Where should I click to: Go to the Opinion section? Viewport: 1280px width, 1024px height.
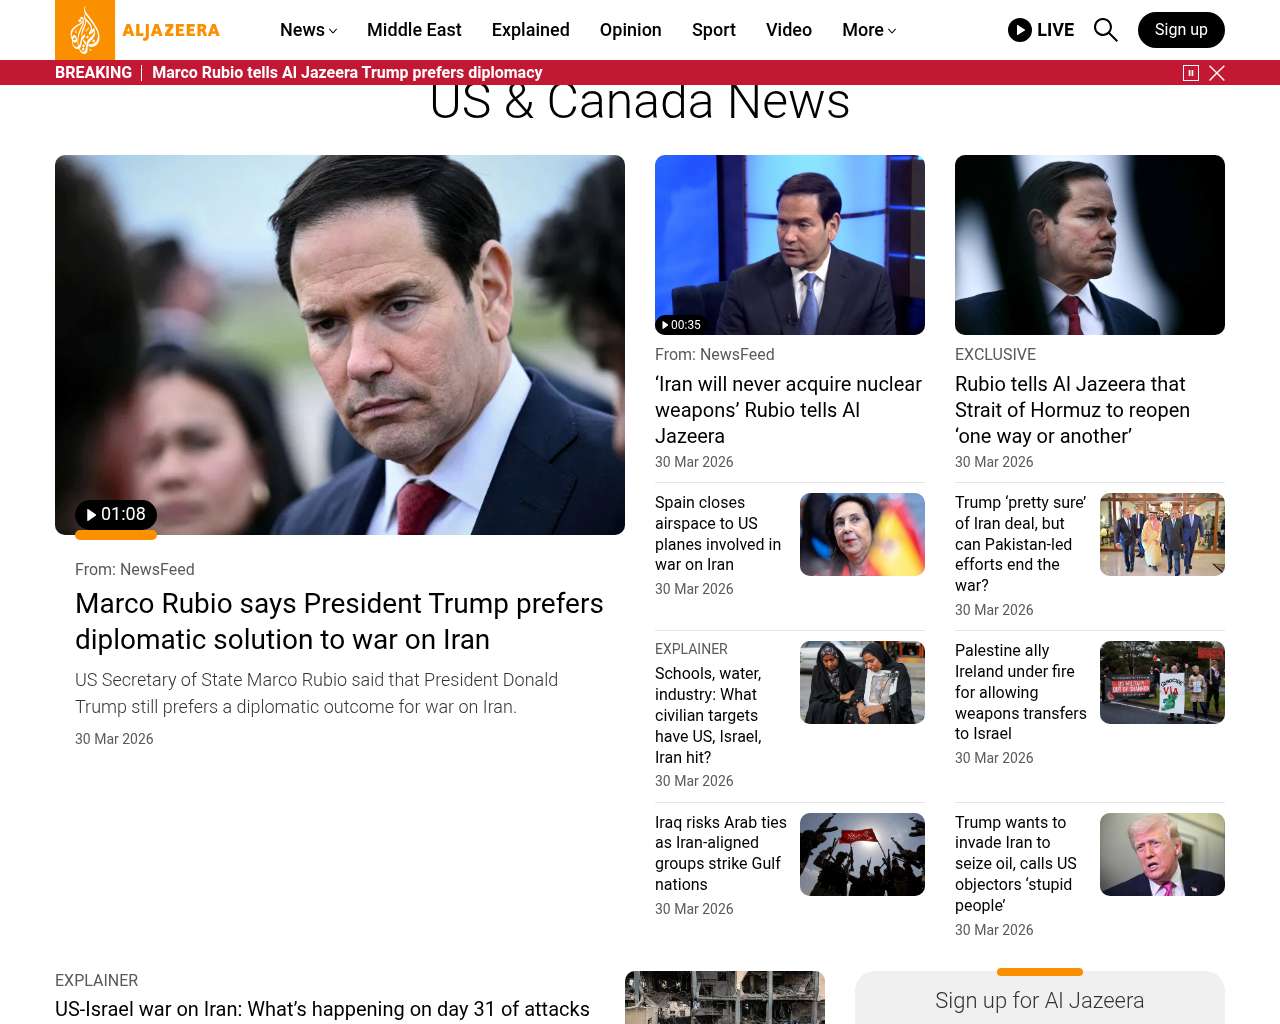[x=630, y=30]
